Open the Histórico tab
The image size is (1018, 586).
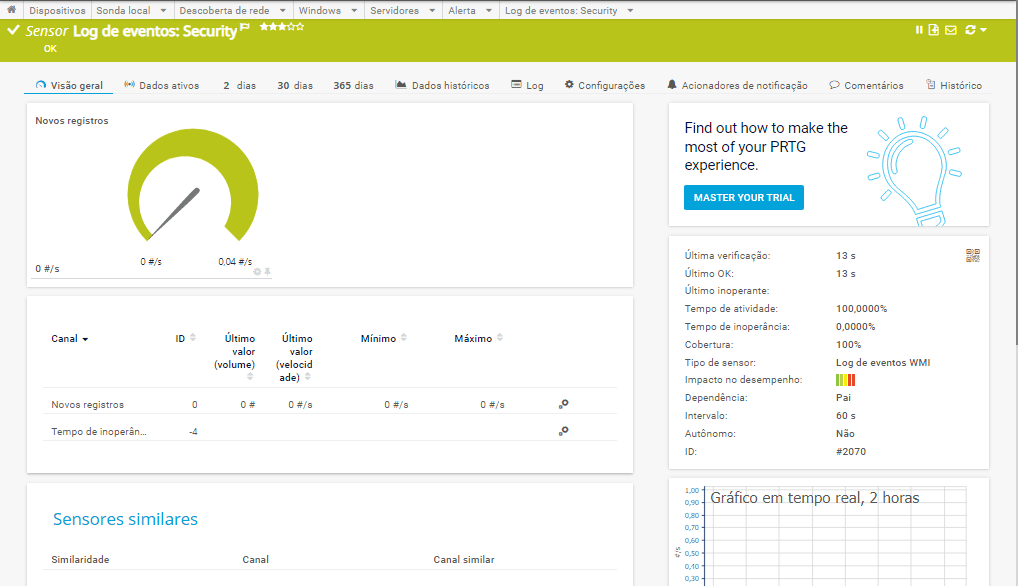click(x=954, y=85)
